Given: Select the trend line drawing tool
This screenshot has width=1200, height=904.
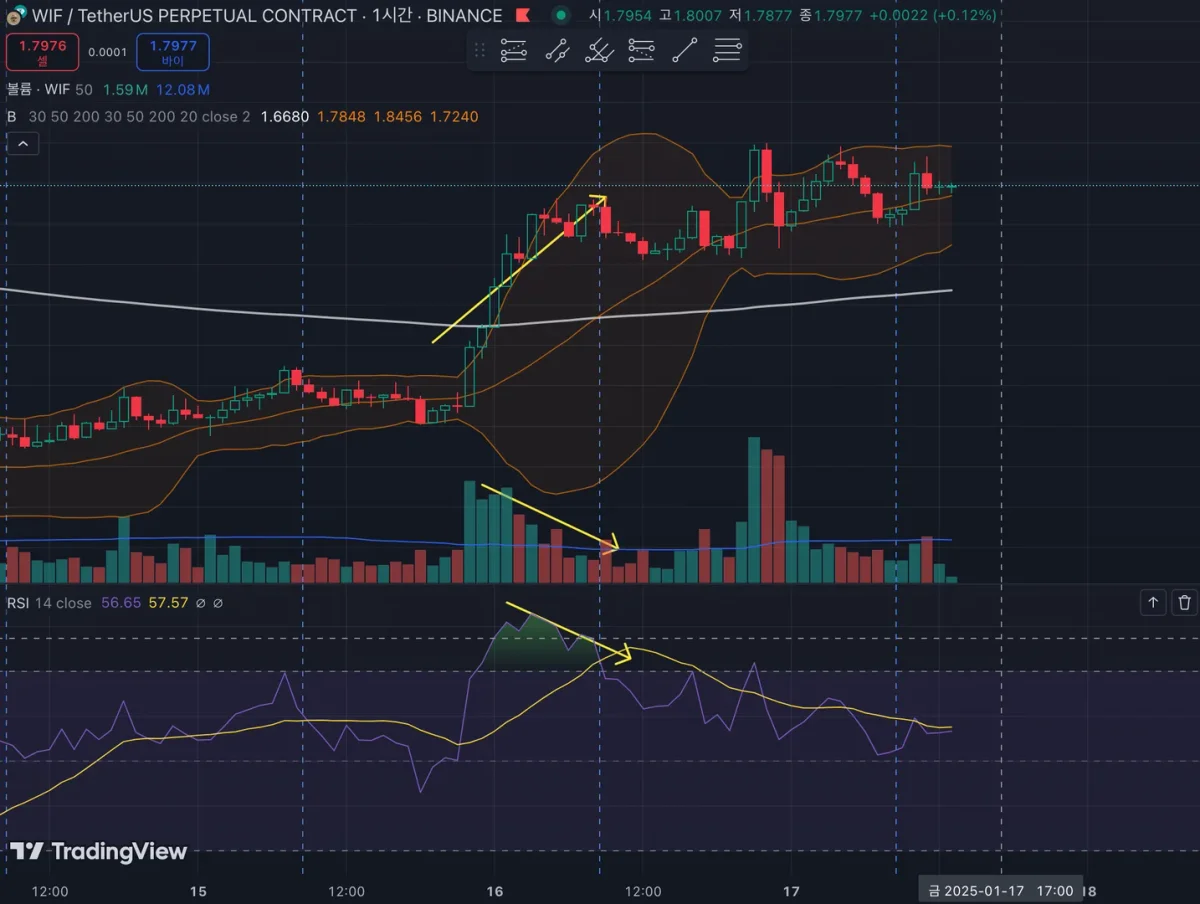Looking at the screenshot, I should [x=685, y=50].
